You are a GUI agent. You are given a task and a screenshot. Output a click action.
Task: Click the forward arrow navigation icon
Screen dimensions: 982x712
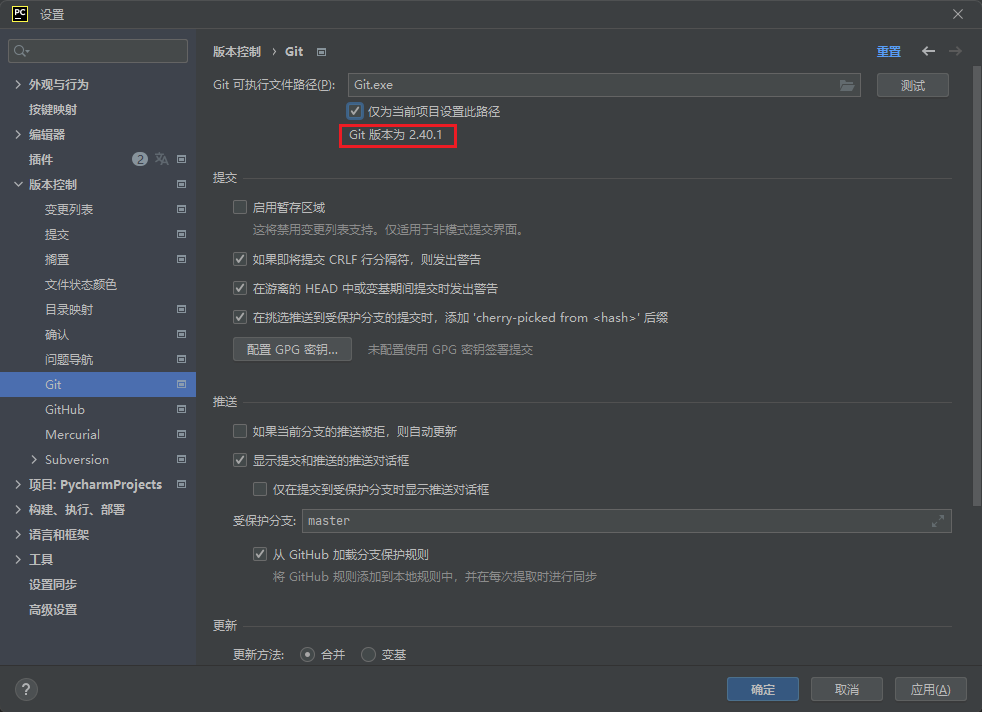(x=955, y=51)
